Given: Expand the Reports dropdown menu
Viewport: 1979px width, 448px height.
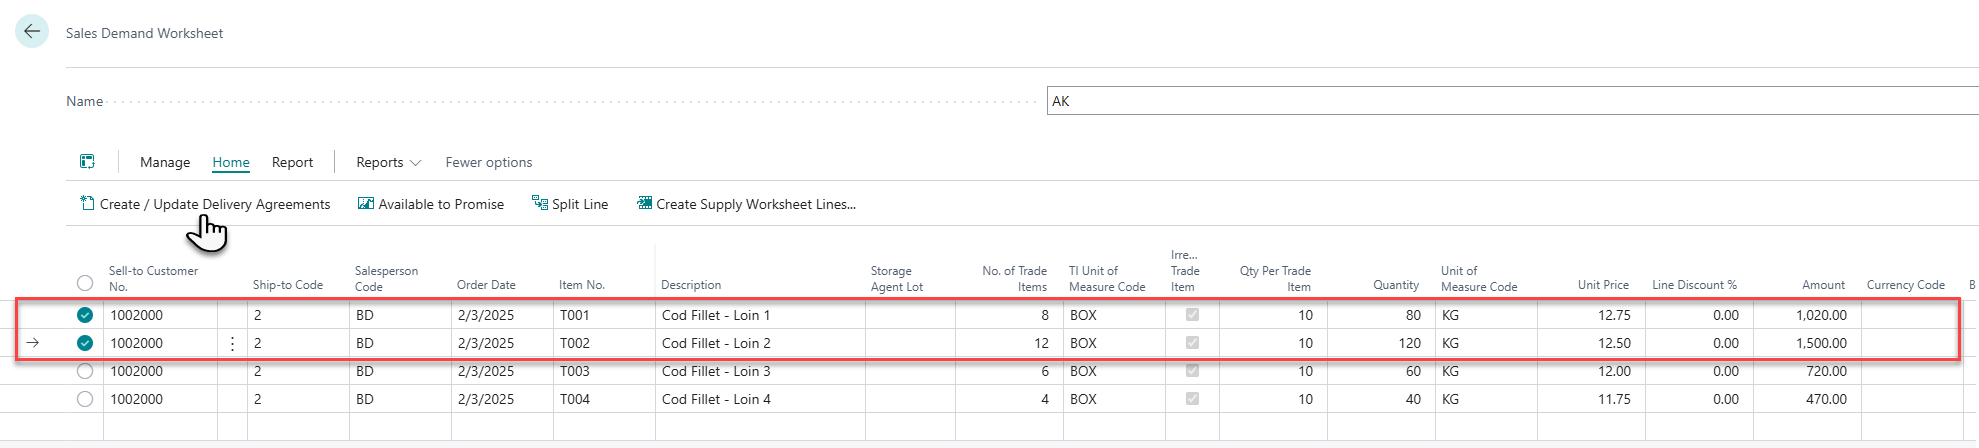Looking at the screenshot, I should point(388,162).
